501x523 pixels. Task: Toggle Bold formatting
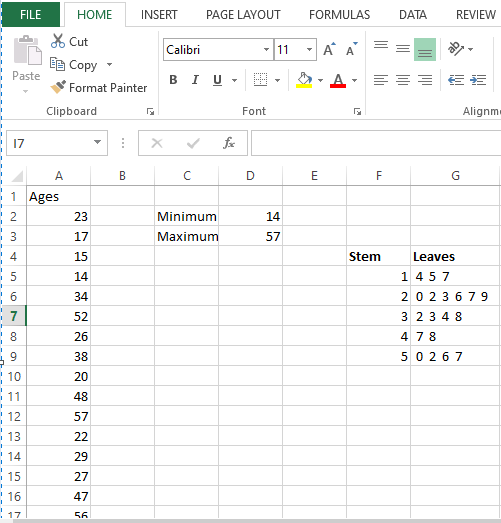173,80
